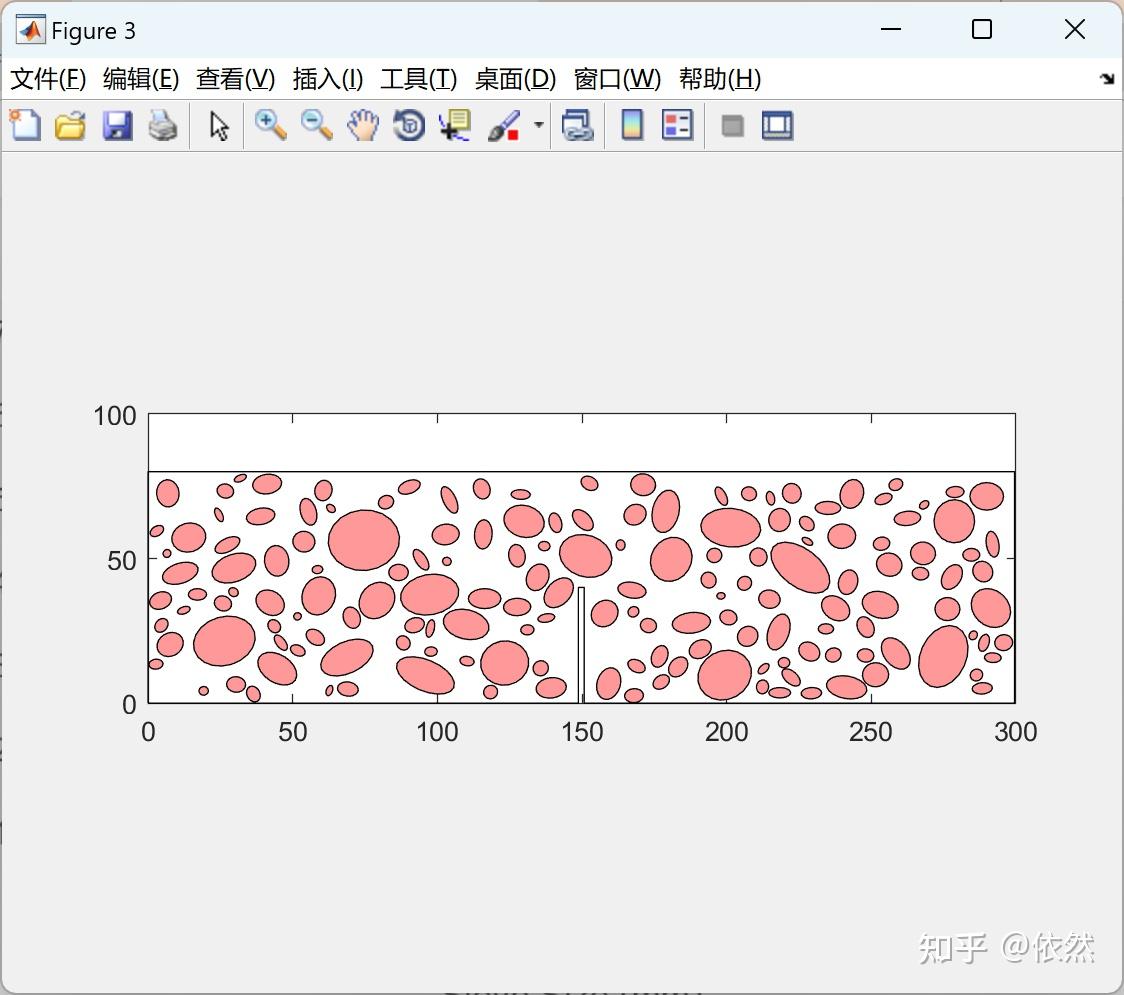
Task: Activate the Zoom Out magnifier tool
Action: [317, 125]
